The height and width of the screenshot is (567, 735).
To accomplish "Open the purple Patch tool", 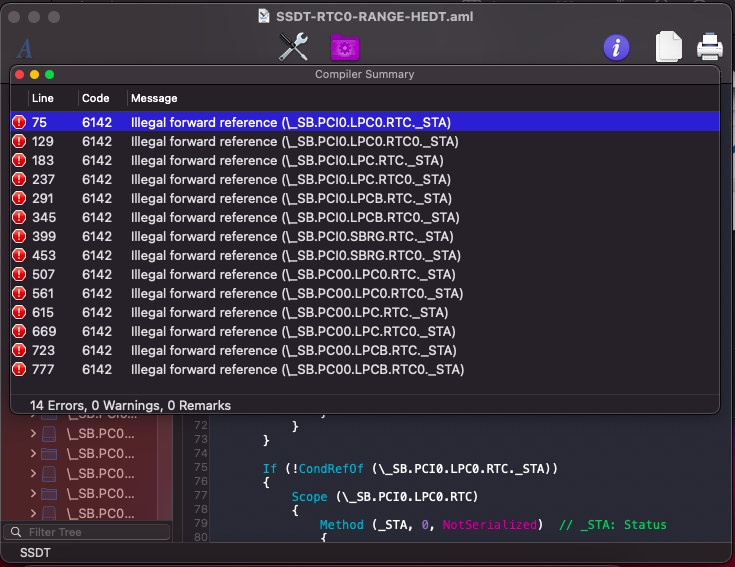I will click(345, 47).
